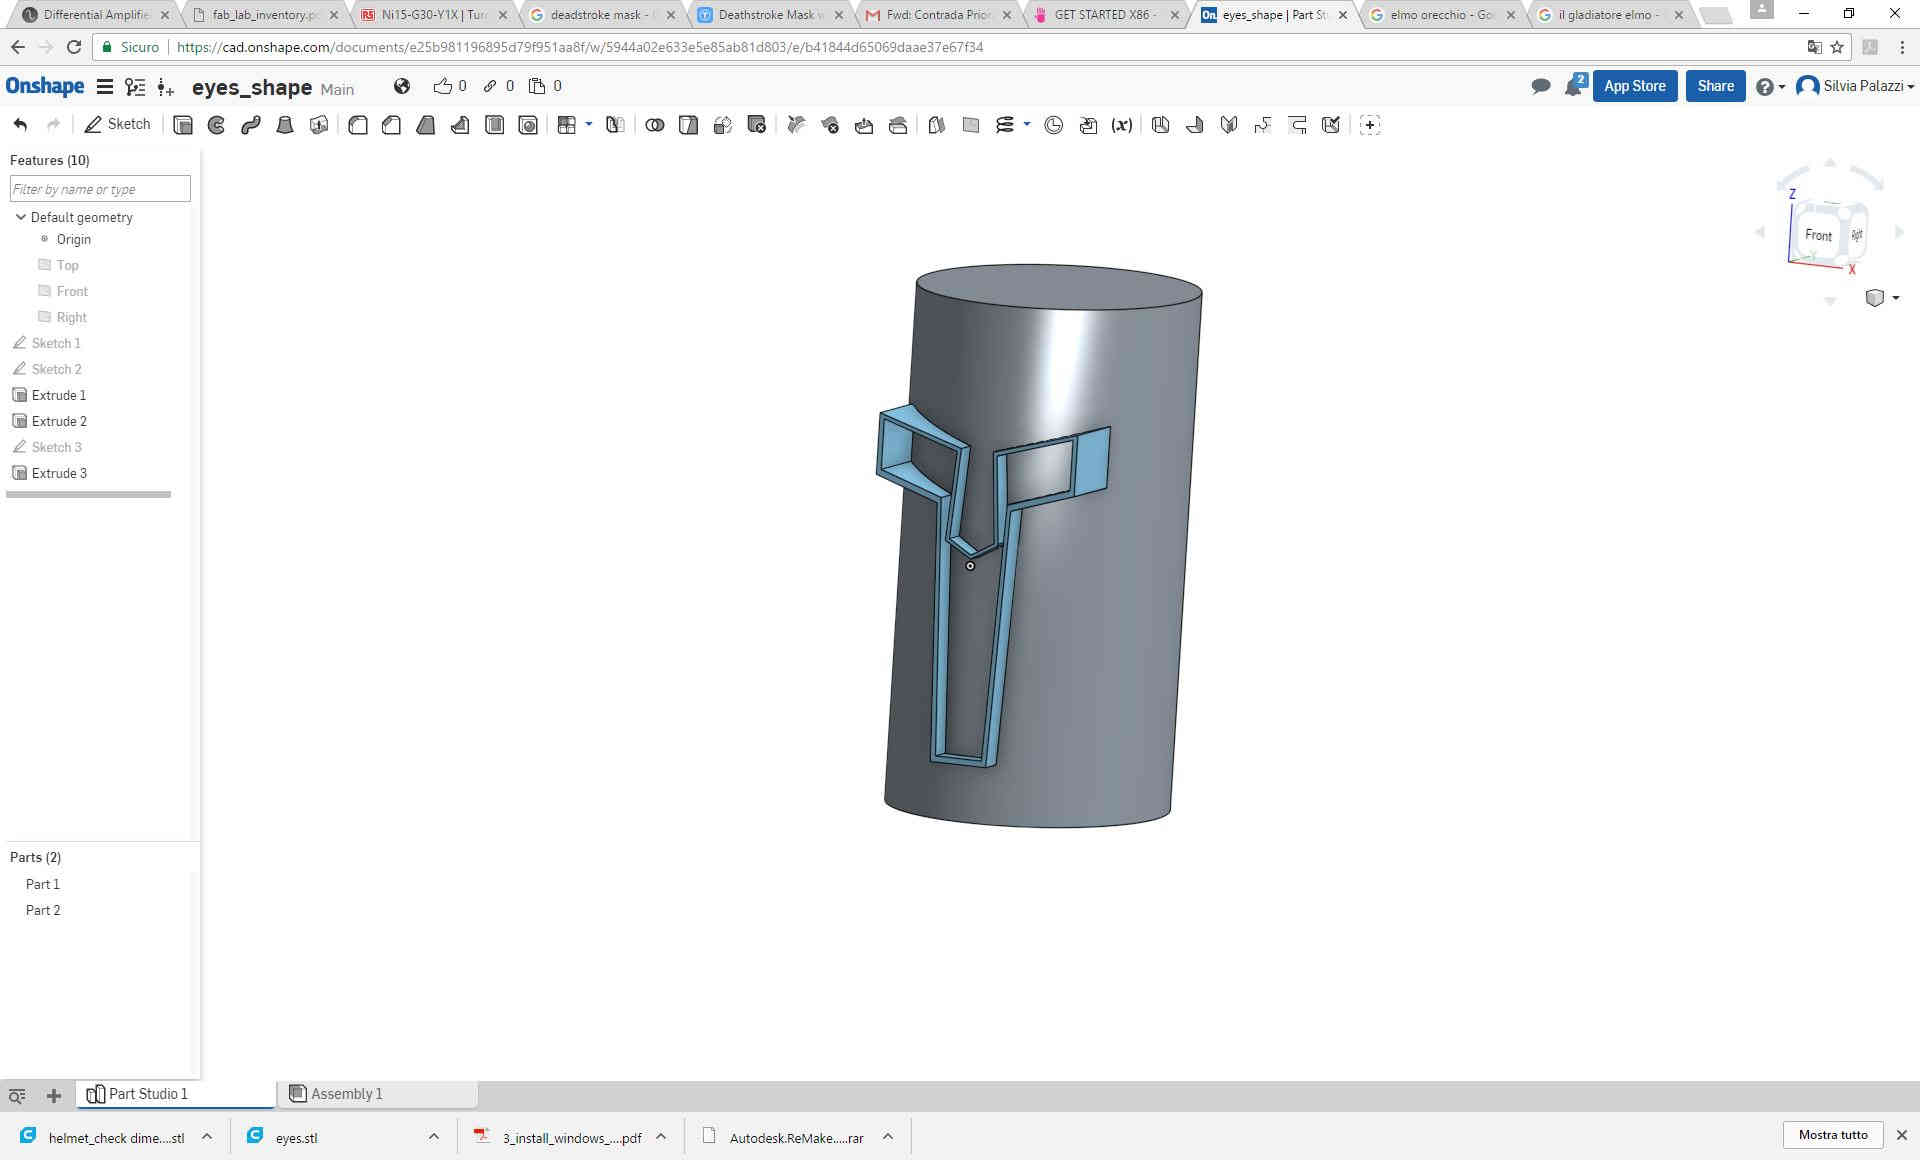Open the comments speech bubble
Viewport: 1920px width, 1160px height.
(1540, 87)
